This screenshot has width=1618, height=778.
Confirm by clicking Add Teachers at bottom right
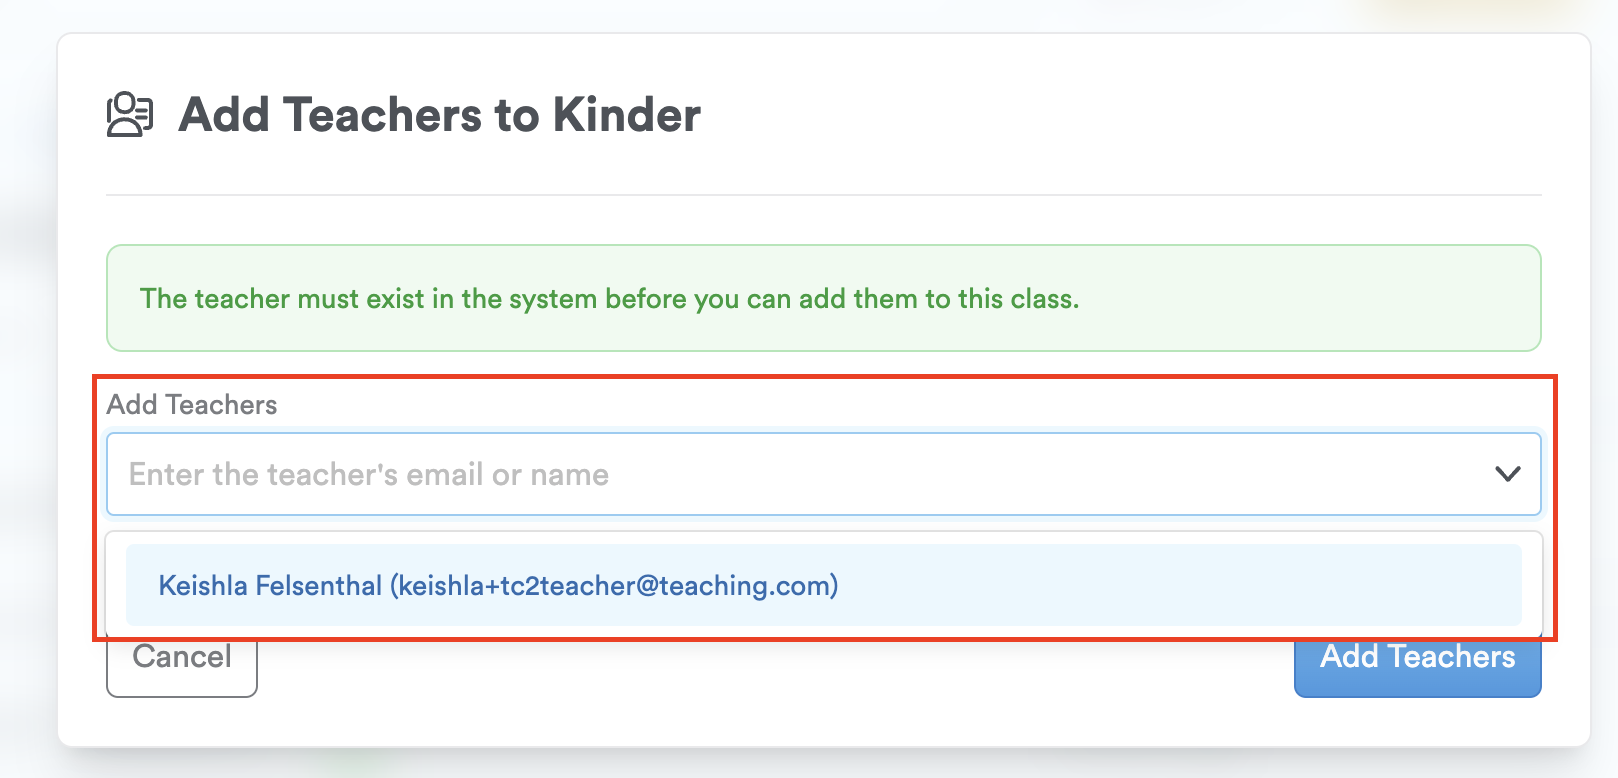1417,662
